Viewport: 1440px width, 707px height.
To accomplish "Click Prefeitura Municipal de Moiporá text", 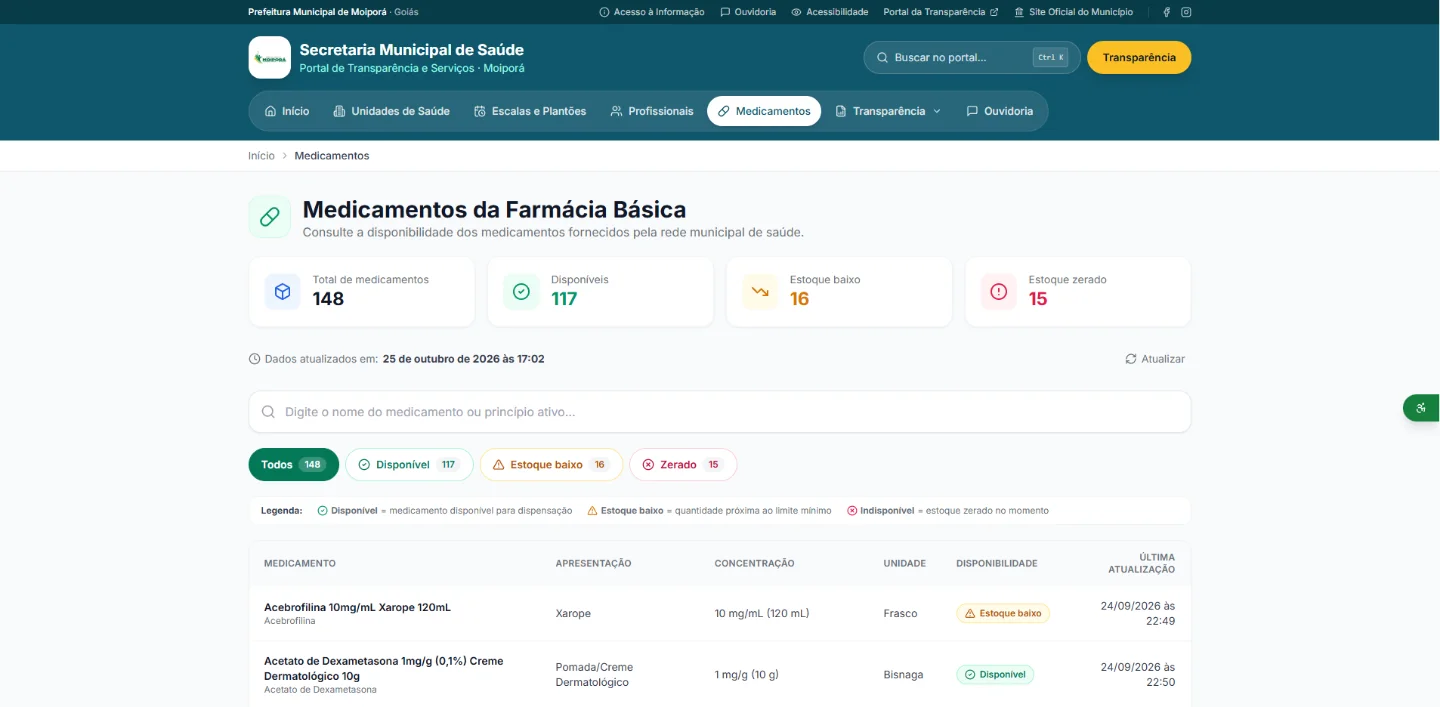I will tap(318, 12).
